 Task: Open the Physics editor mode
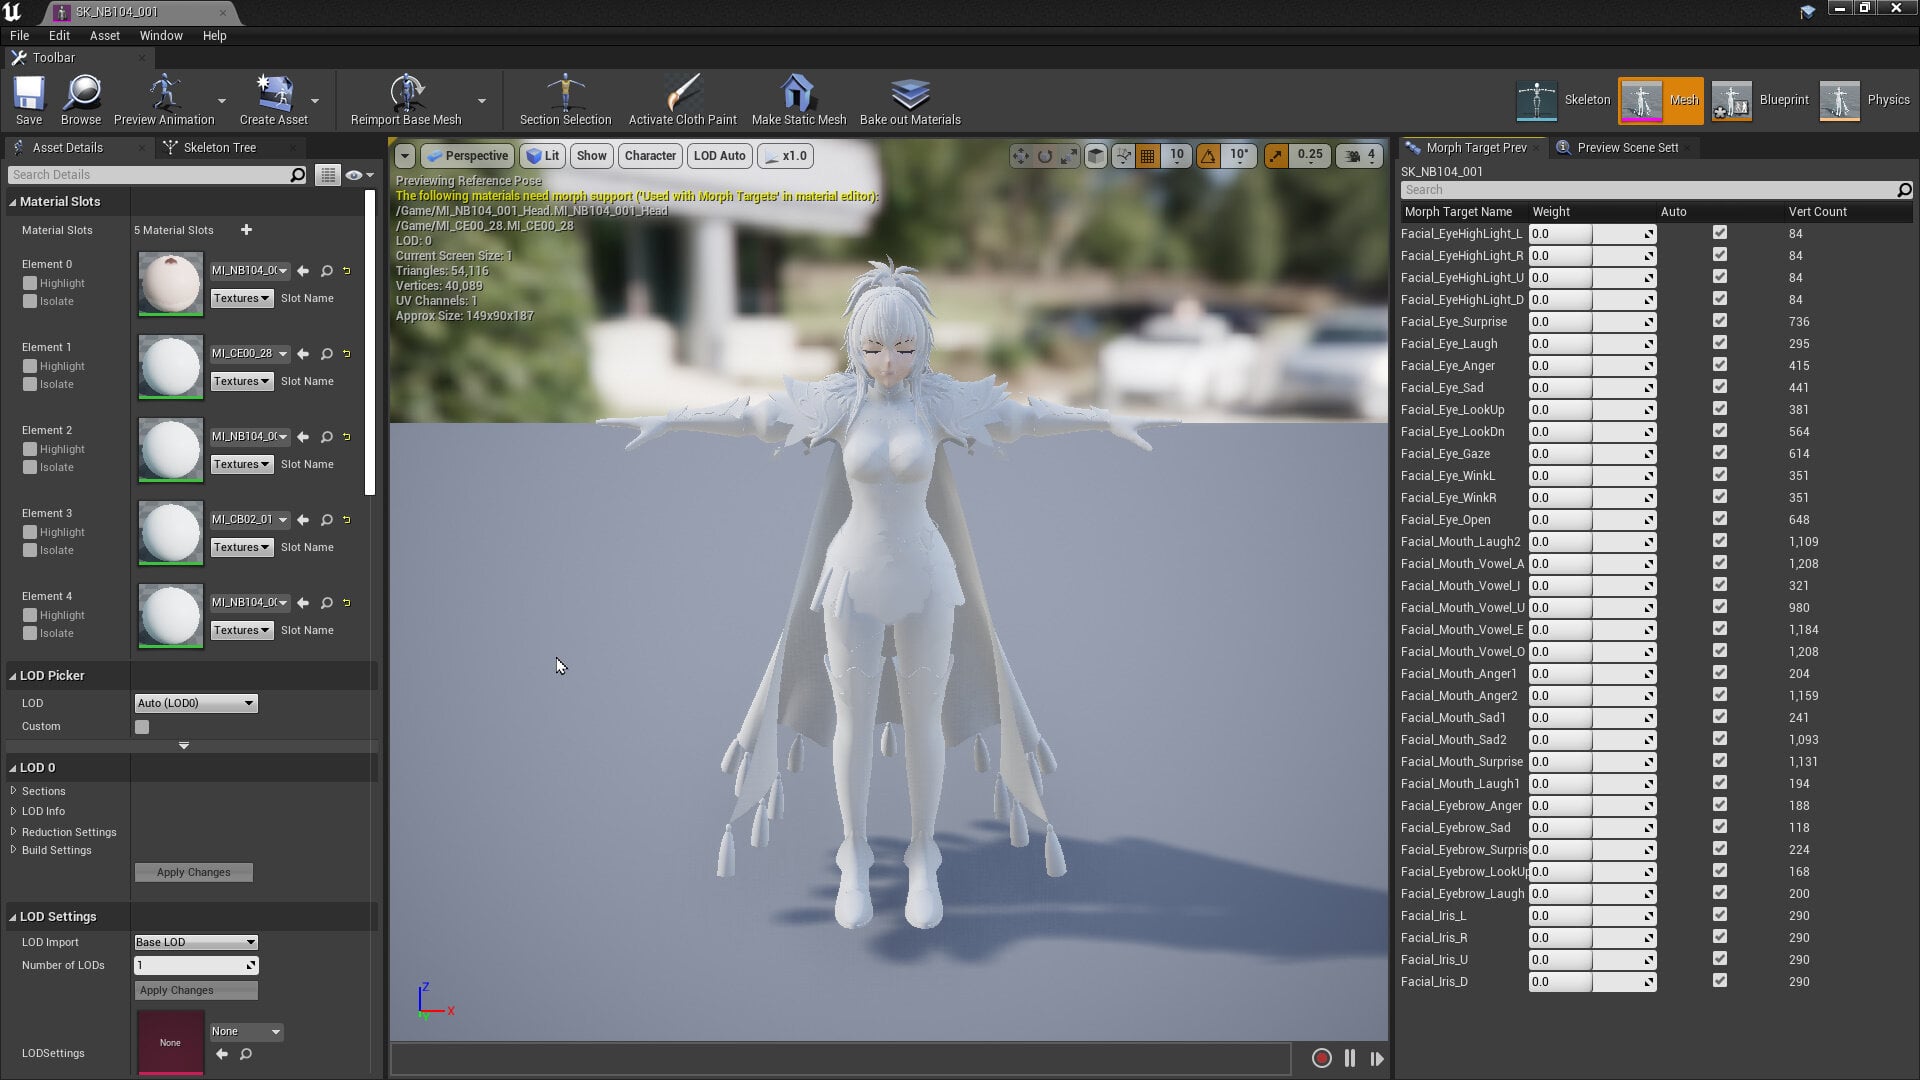pyautogui.click(x=1865, y=100)
